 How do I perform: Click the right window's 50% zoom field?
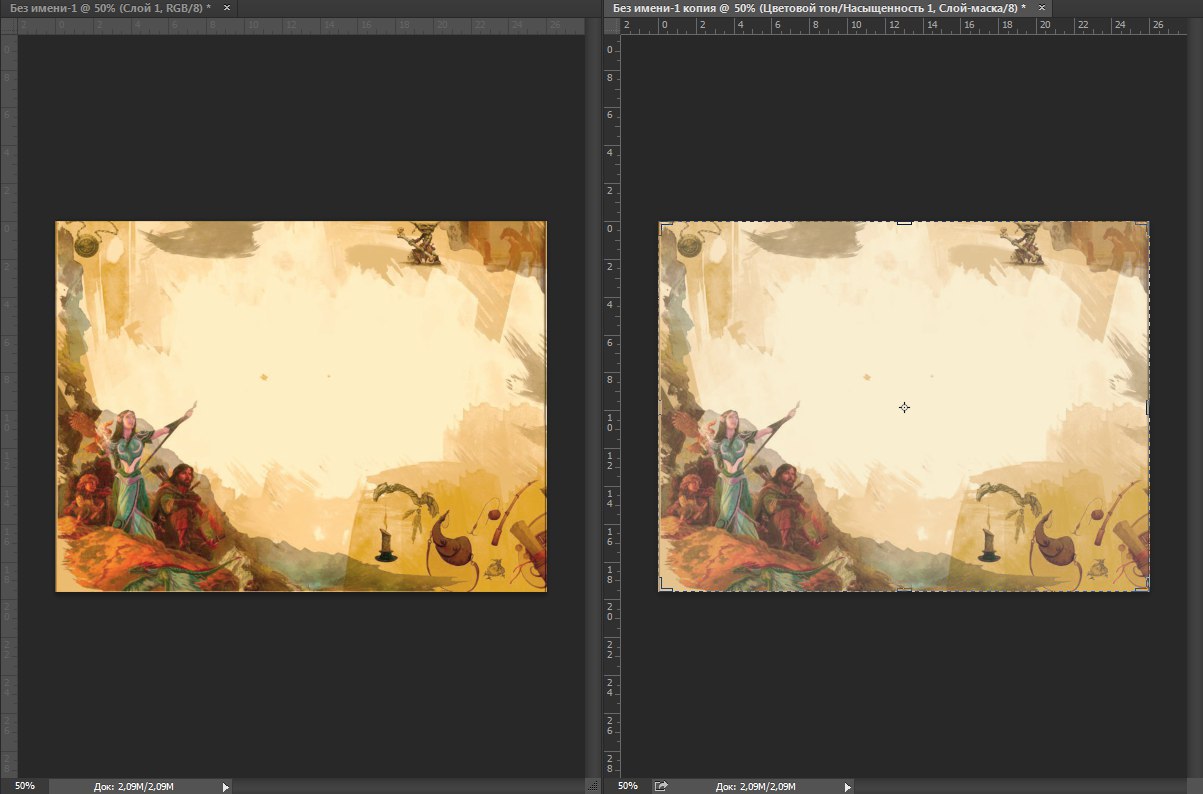click(x=627, y=786)
